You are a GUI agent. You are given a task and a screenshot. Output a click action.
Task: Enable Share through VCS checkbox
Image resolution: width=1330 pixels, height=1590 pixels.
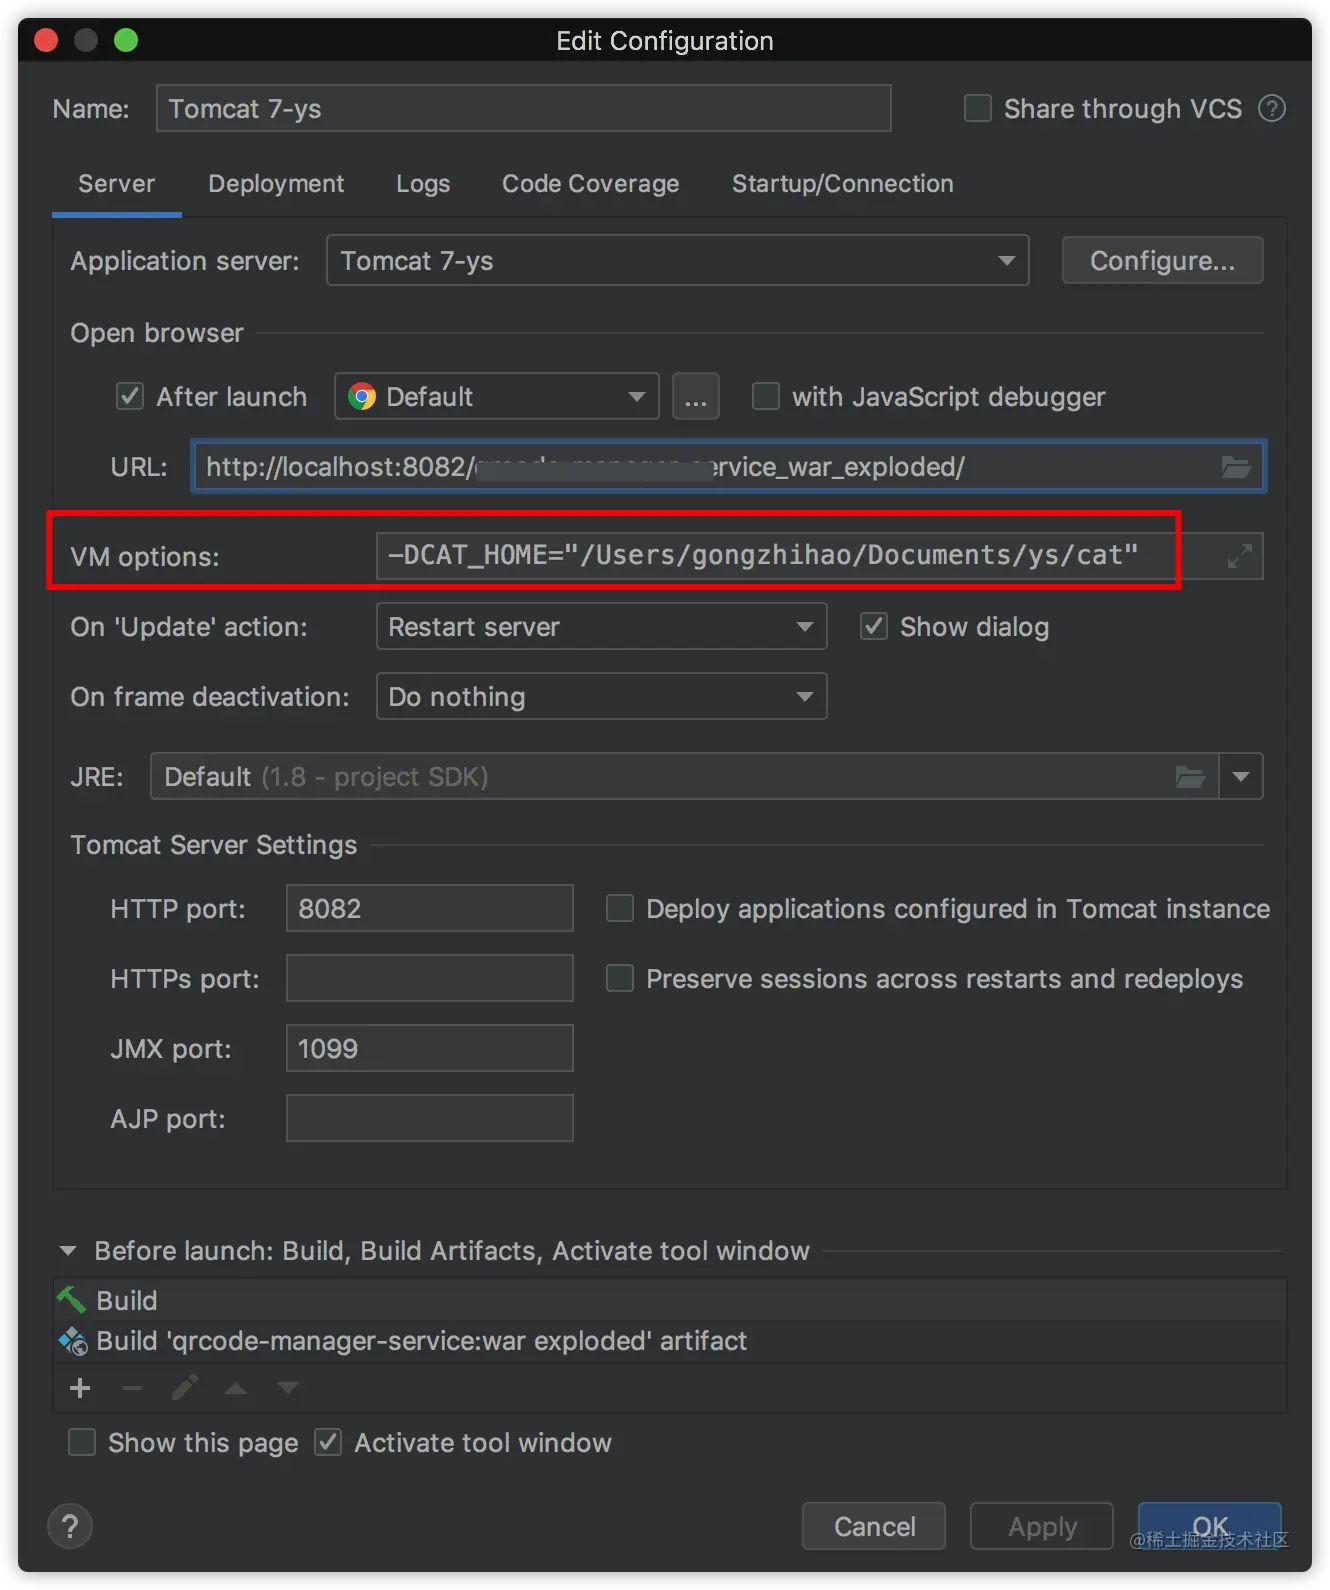pyautogui.click(x=977, y=108)
